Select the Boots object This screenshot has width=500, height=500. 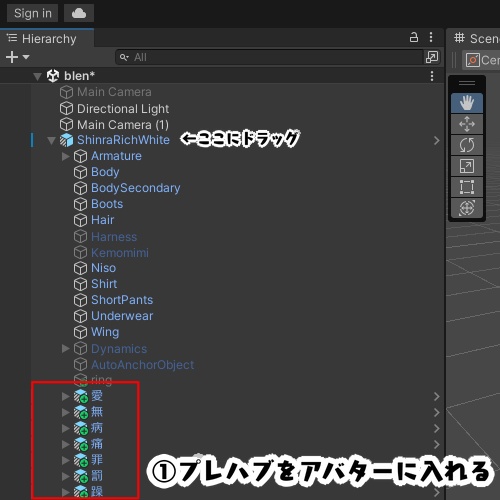point(107,204)
